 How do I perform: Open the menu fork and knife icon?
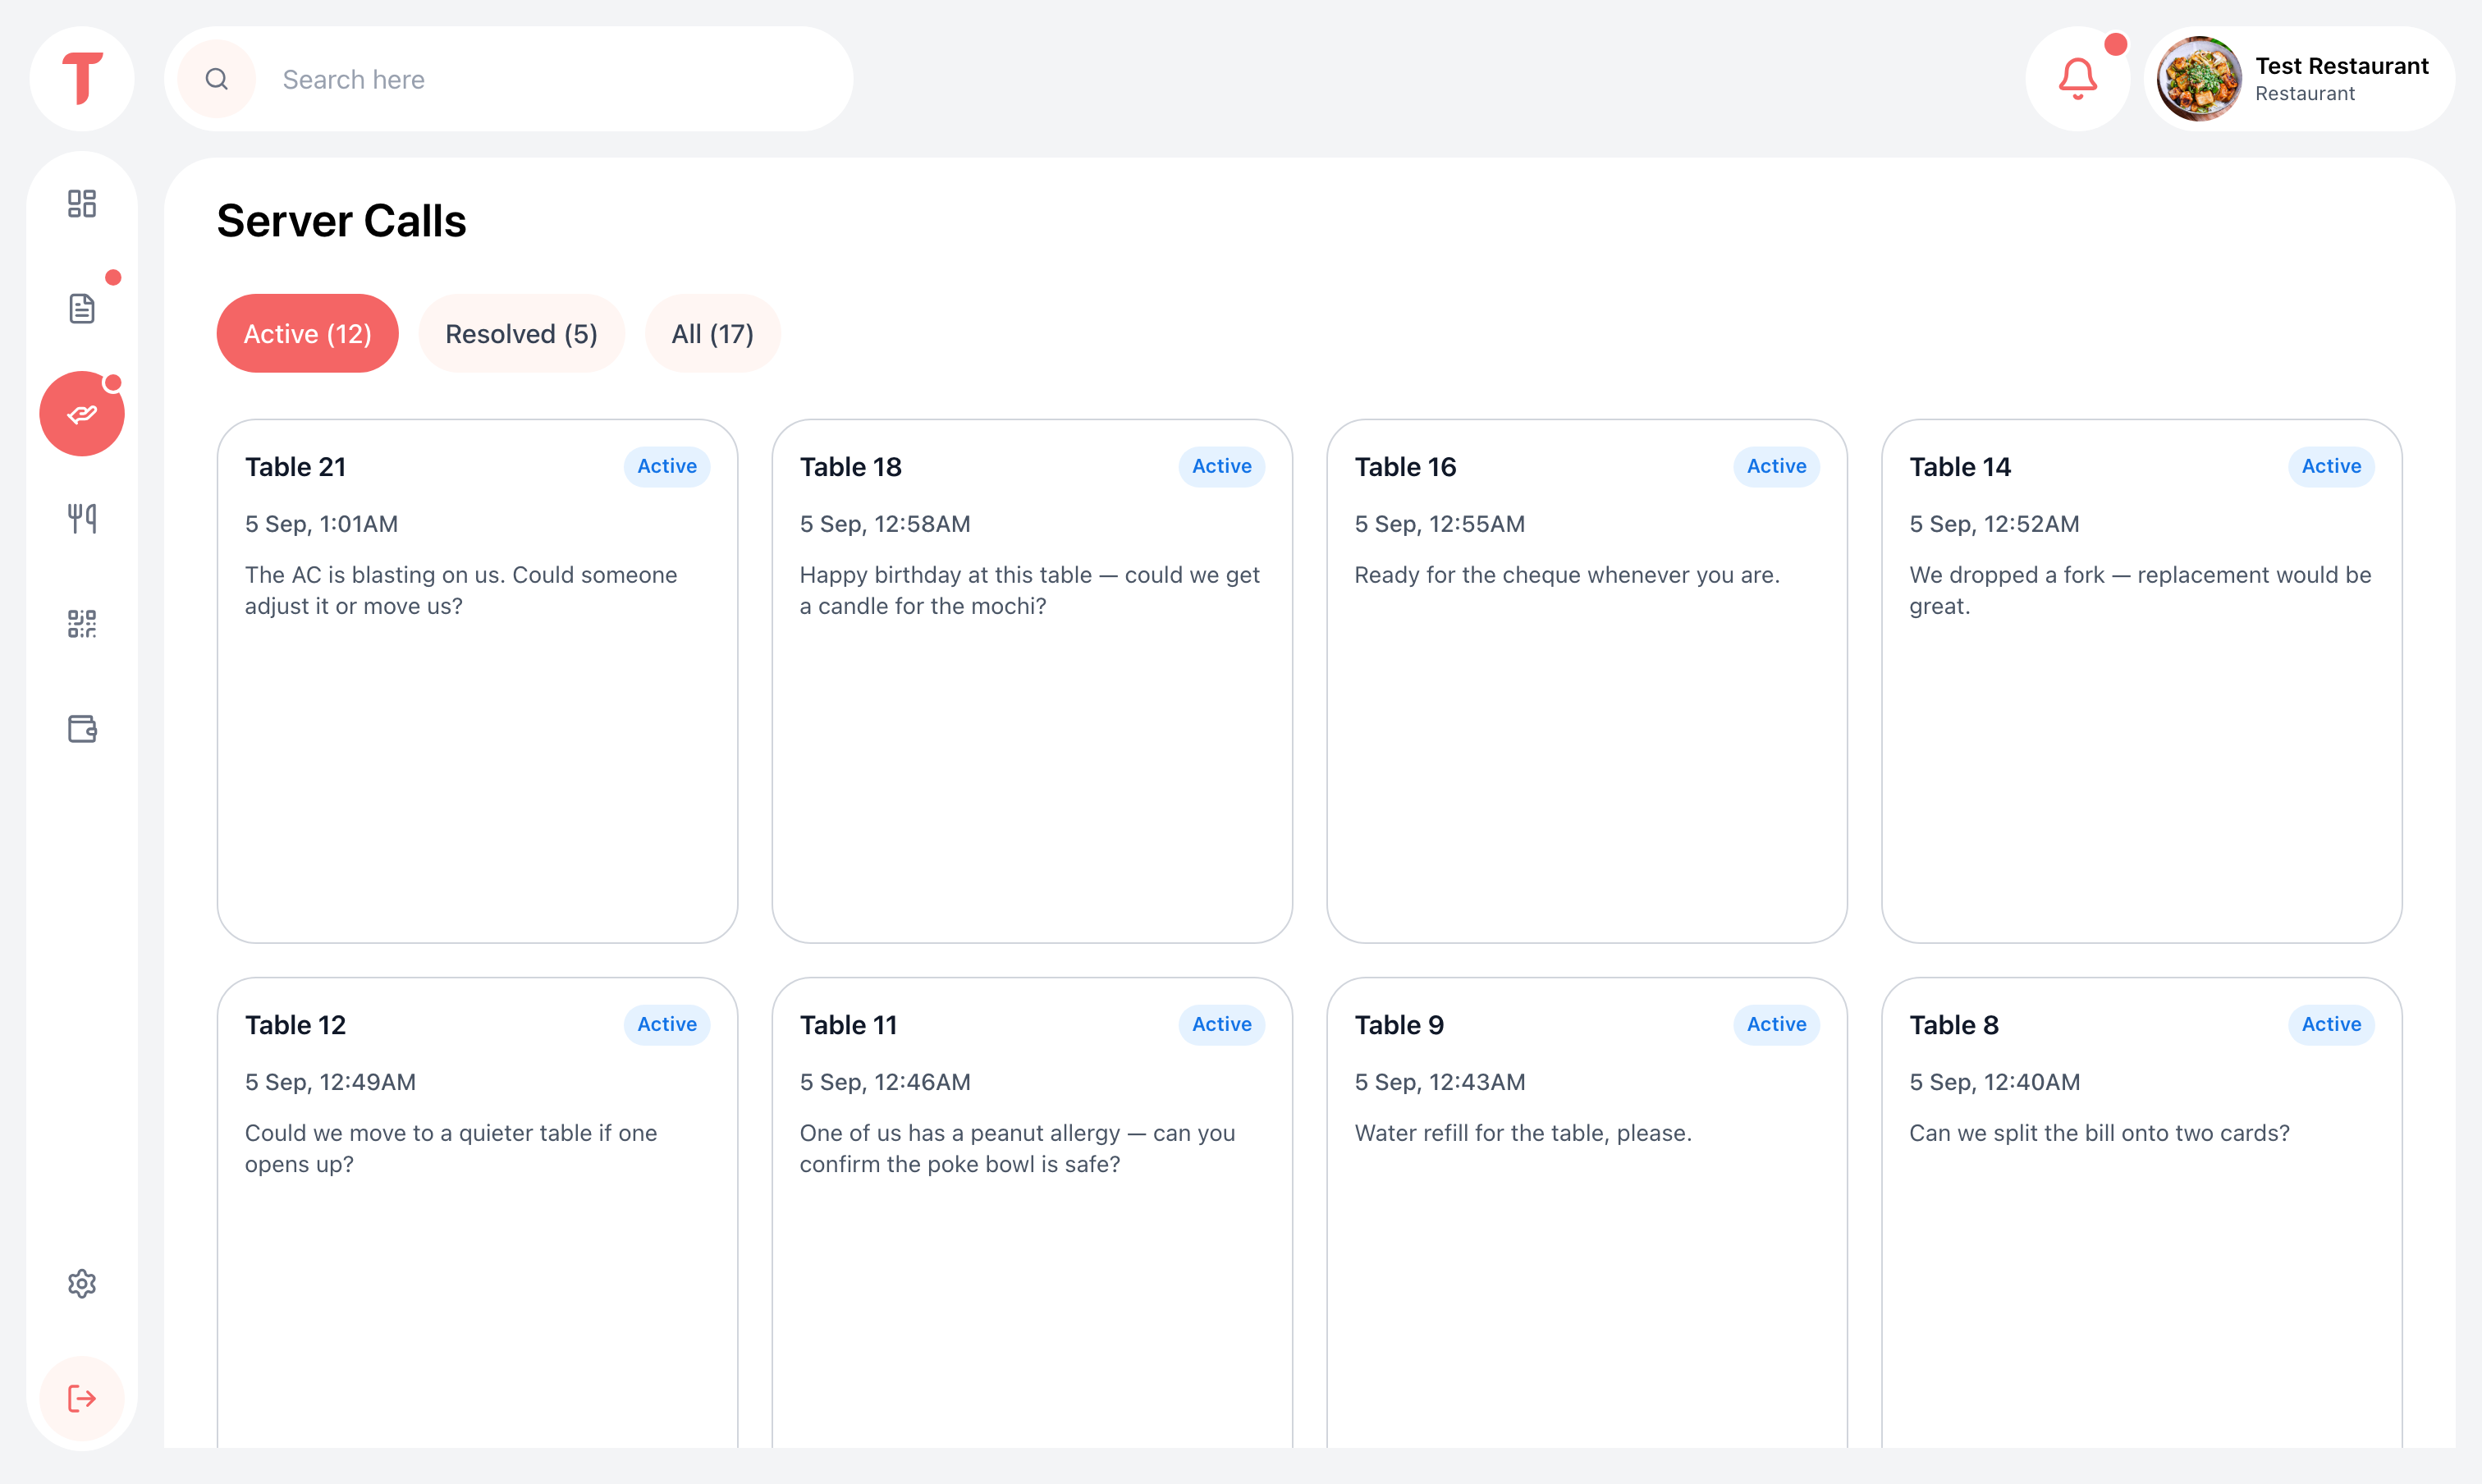[82, 519]
